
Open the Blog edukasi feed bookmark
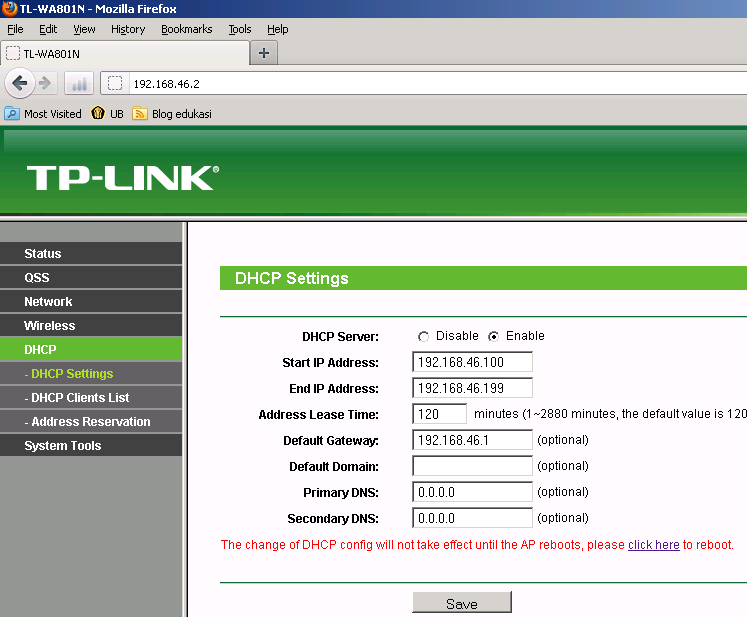(x=172, y=114)
